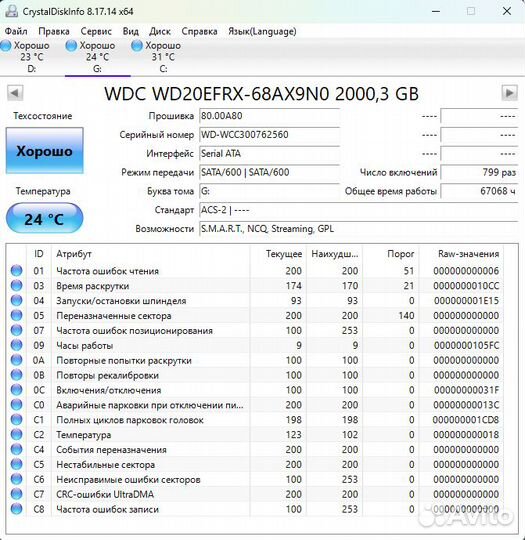525x540 pixels.
Task: Click status icon for attribute 0A
Action: tap(16, 360)
